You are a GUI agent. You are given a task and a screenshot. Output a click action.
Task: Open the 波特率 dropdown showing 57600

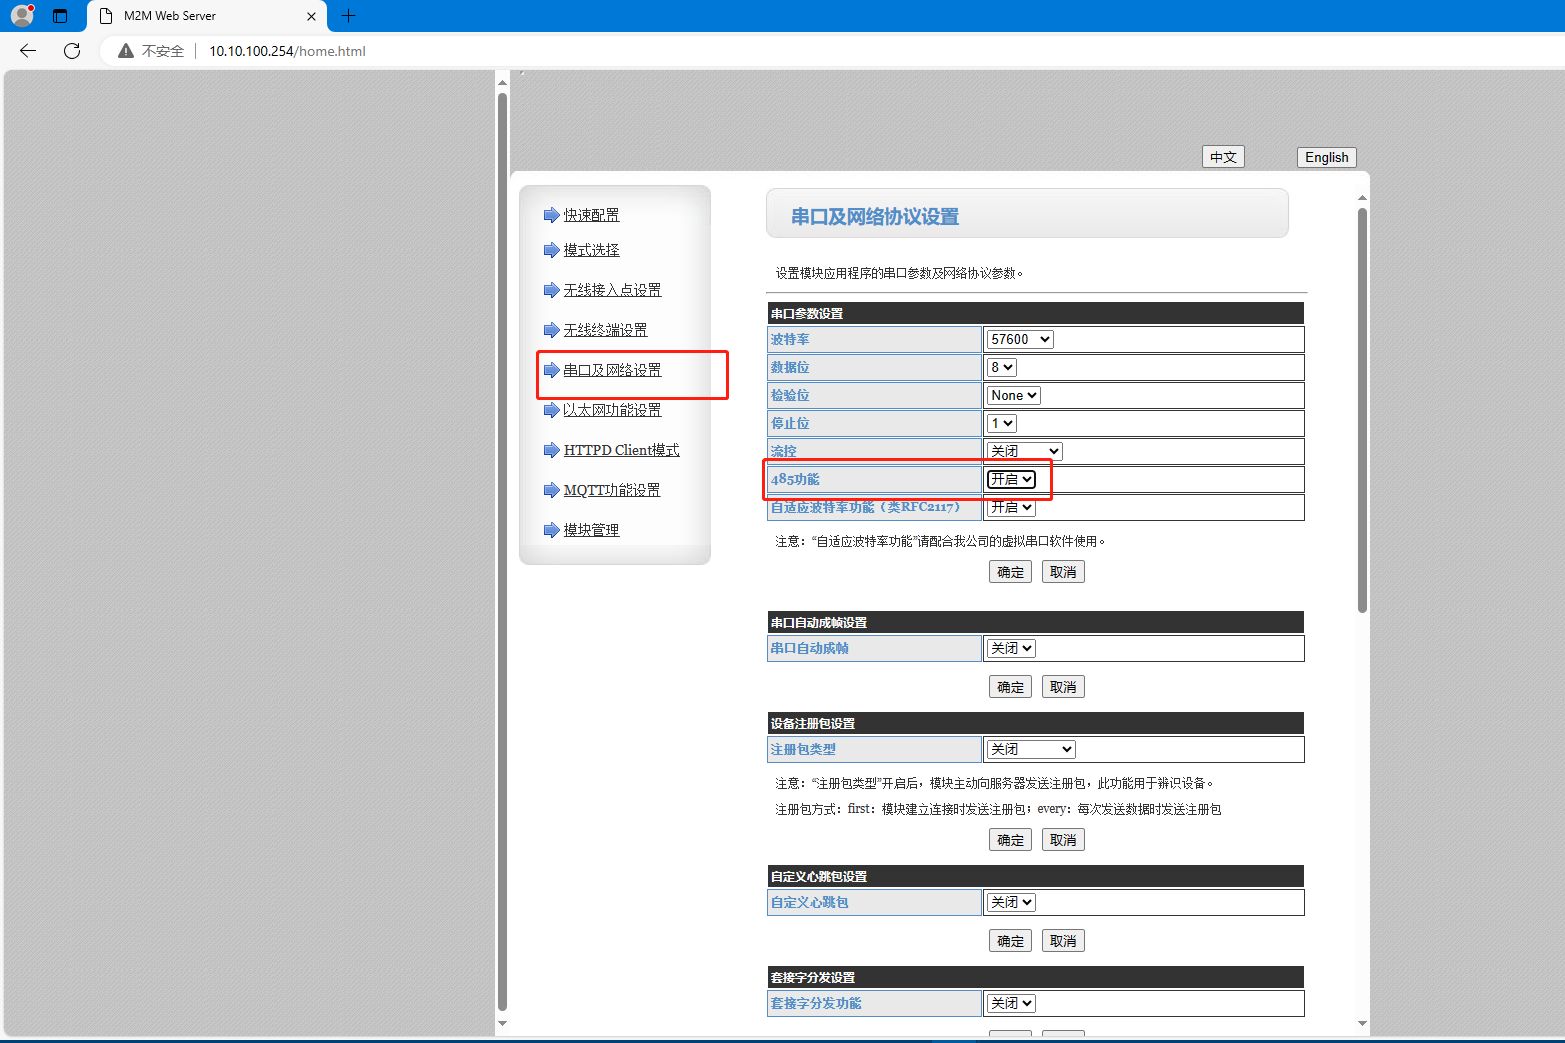(x=1020, y=340)
